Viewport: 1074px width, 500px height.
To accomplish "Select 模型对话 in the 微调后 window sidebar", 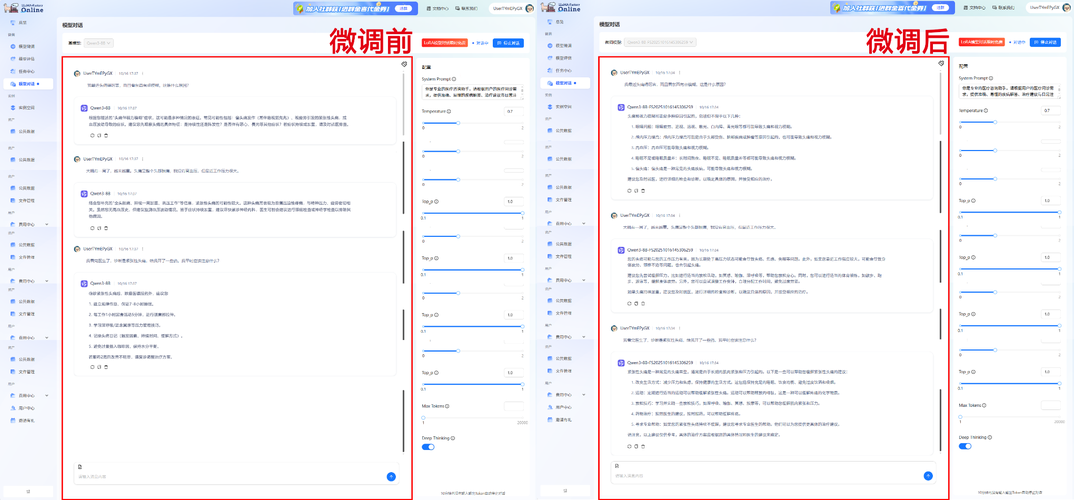I will (564, 83).
